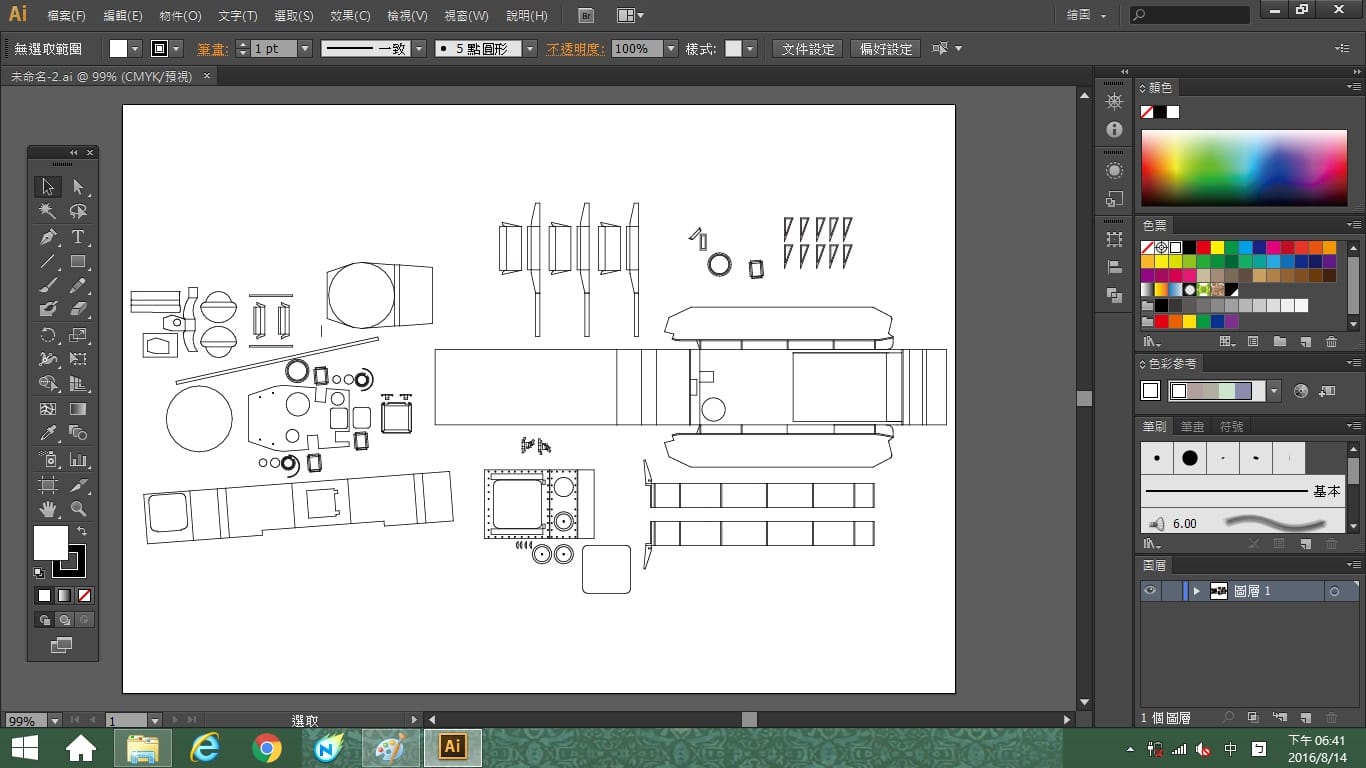Open 檔案(F) menu
The width and height of the screenshot is (1366, 768).
click(x=67, y=16)
